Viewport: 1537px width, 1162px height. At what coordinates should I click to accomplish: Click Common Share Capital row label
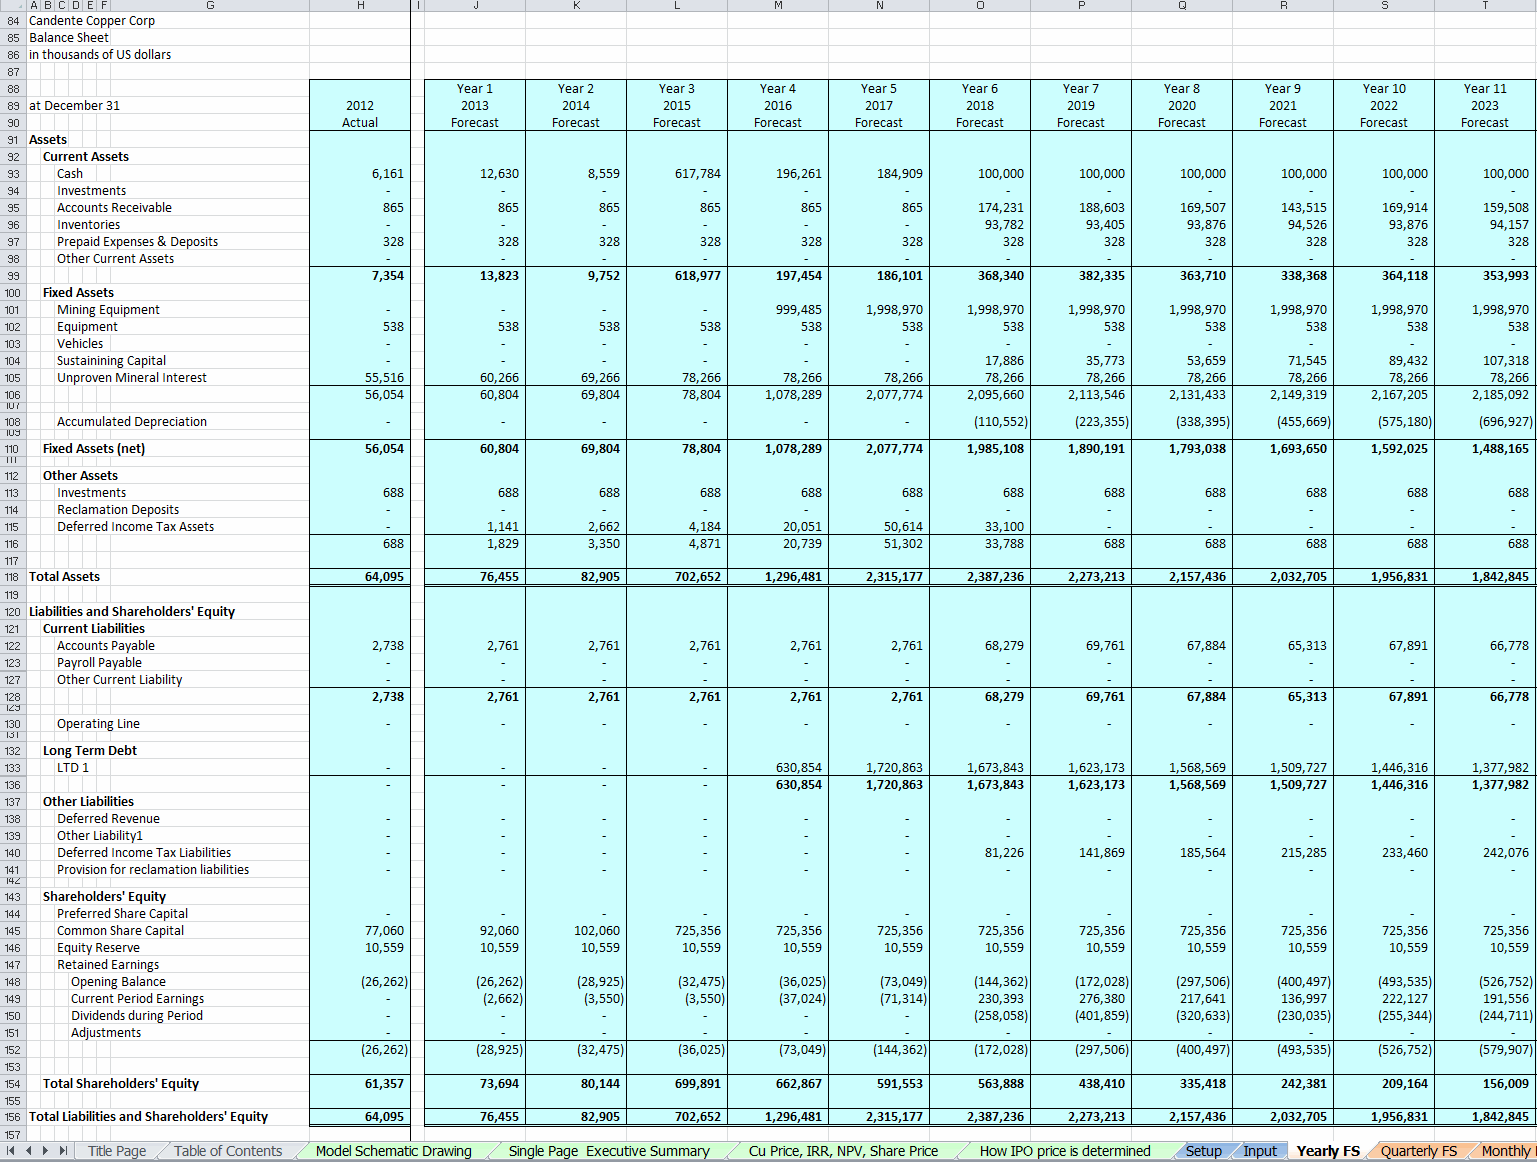pos(120,931)
